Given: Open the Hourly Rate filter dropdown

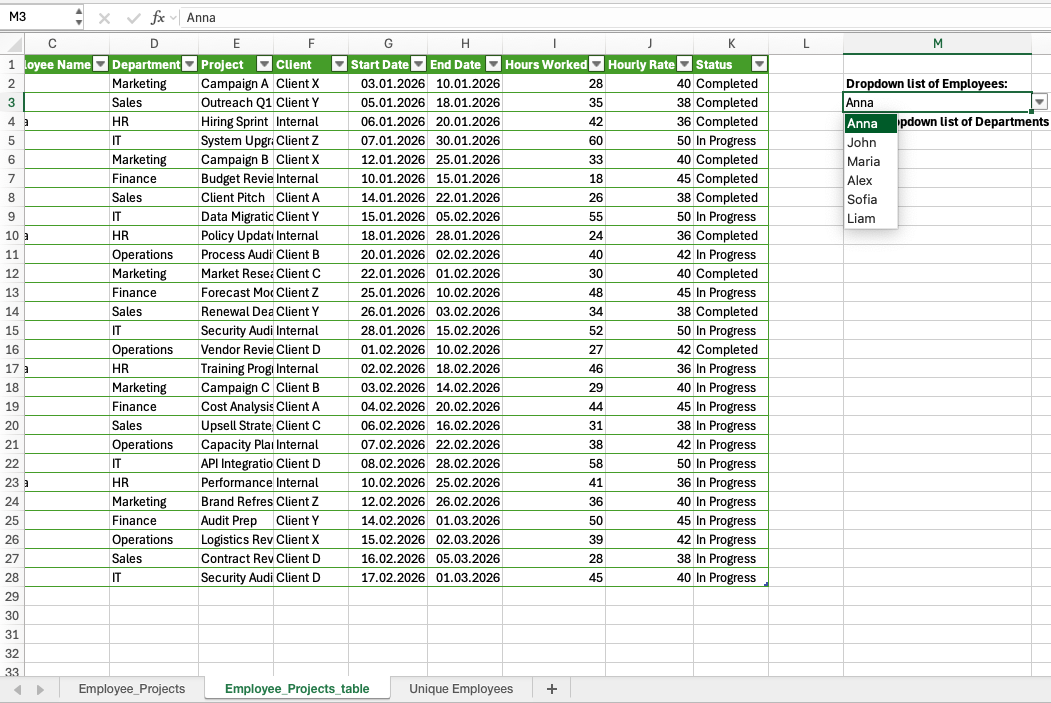Looking at the screenshot, I should [x=684, y=64].
